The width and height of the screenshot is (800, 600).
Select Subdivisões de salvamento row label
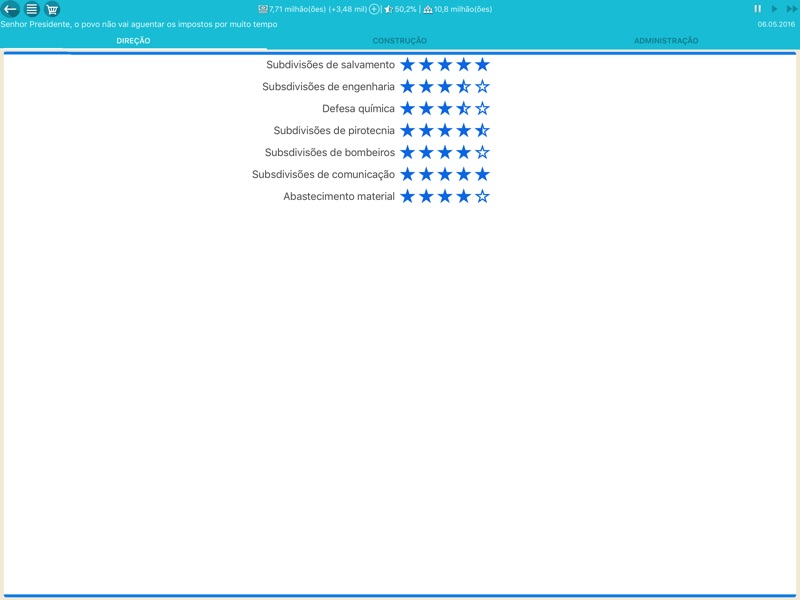(330, 65)
